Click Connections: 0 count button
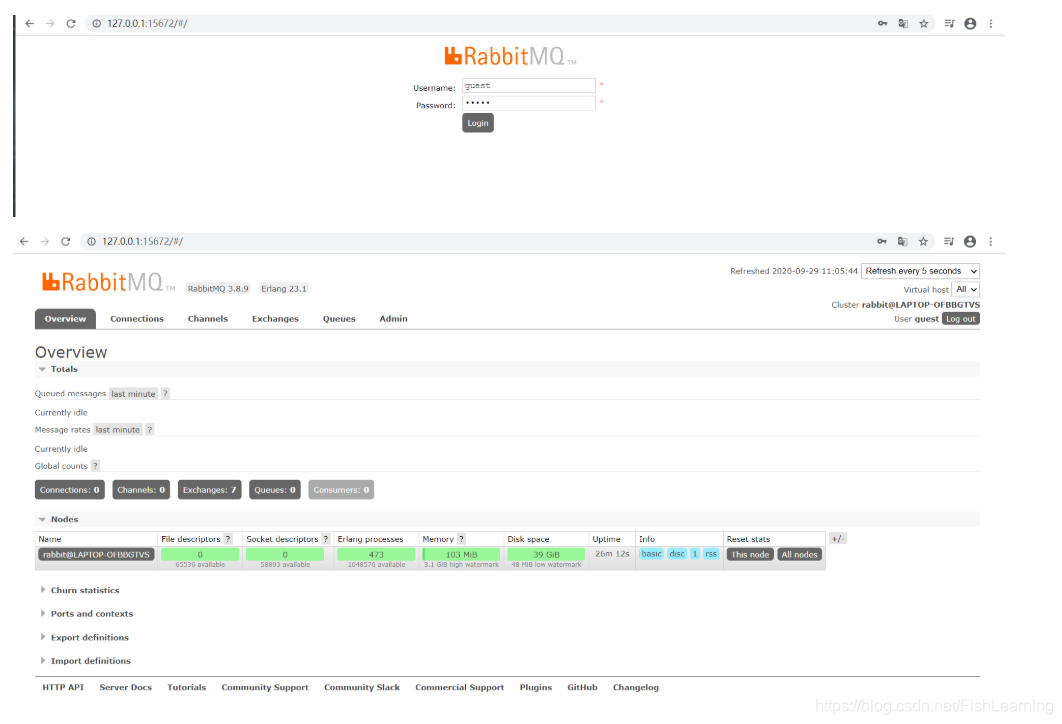Screen dimensions: 1062x724 coord(70,490)
